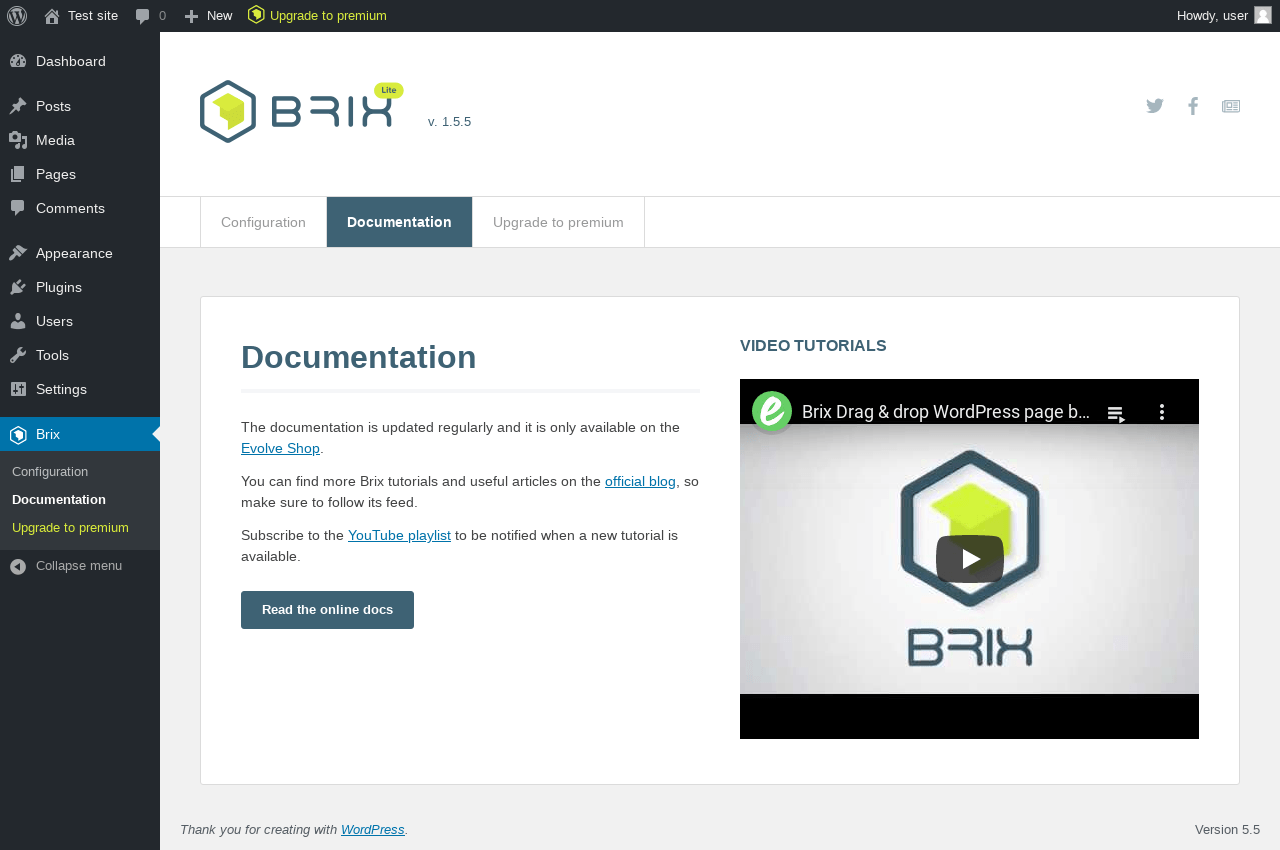This screenshot has height=850, width=1280.
Task: Open the video more options menu
Action: 1161,412
